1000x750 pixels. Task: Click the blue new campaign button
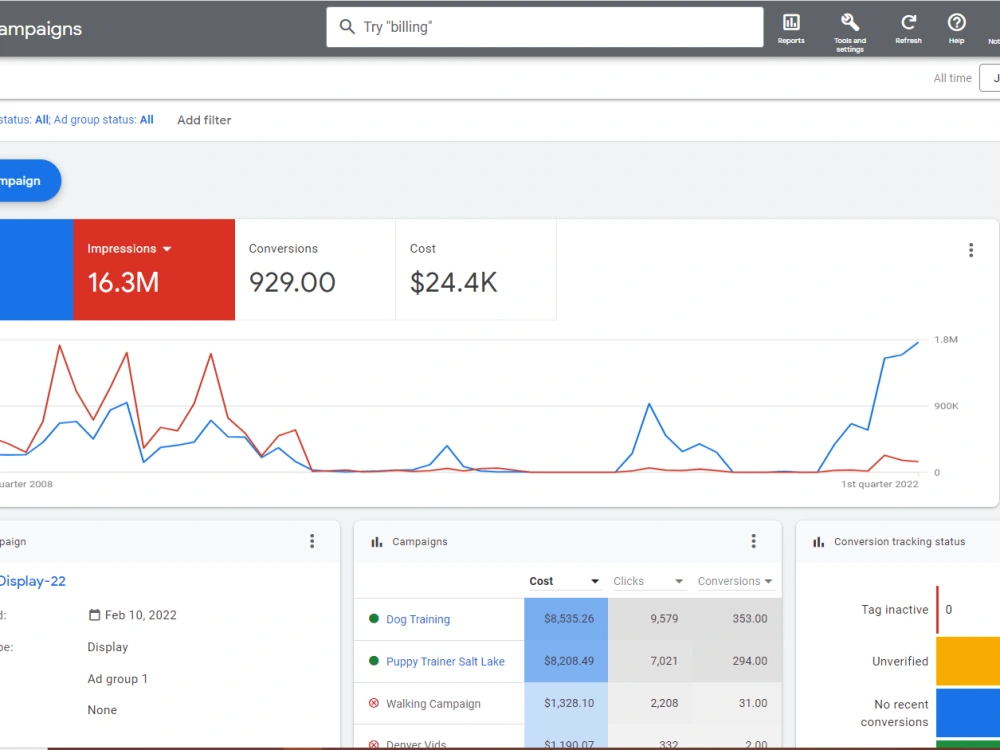click(30, 180)
